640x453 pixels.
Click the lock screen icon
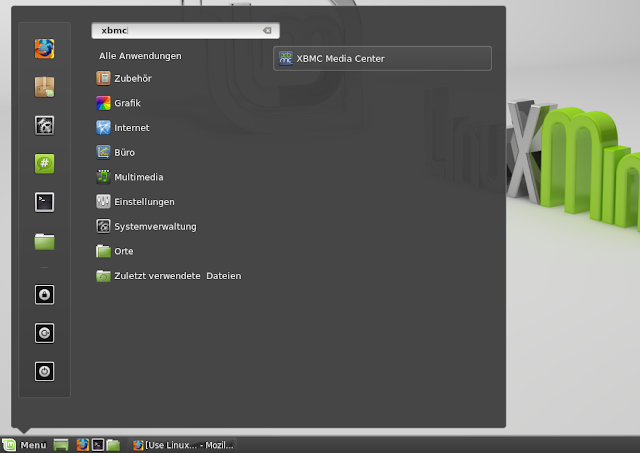click(x=44, y=295)
